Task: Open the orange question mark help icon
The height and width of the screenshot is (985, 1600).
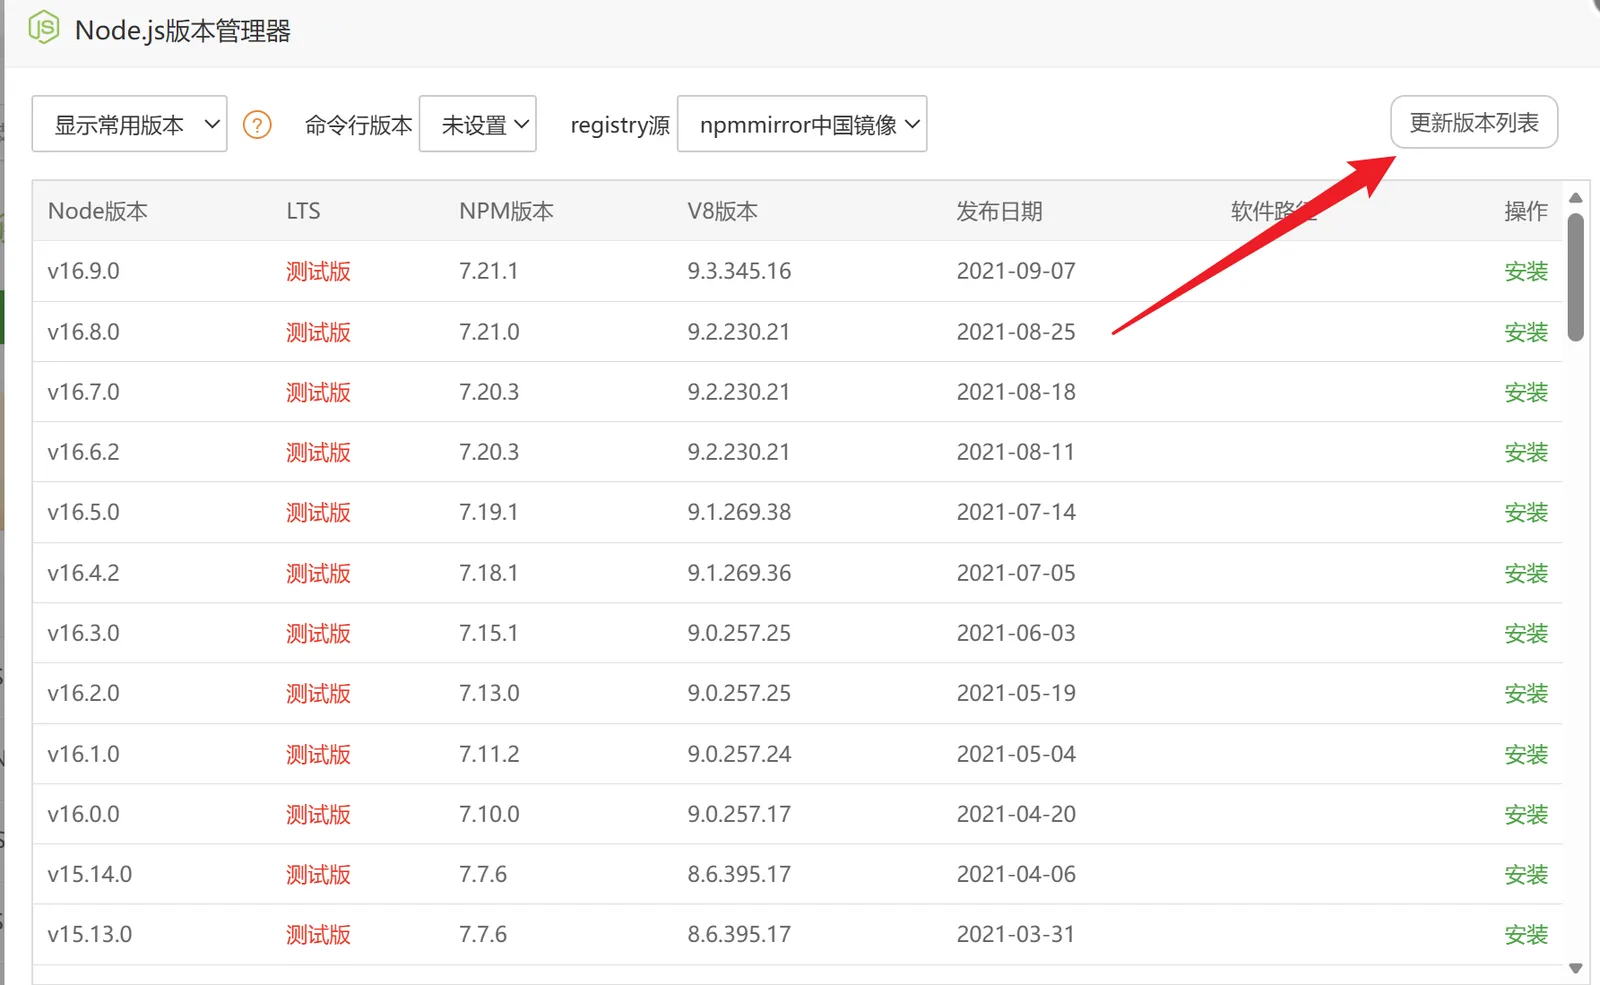Action: [257, 125]
